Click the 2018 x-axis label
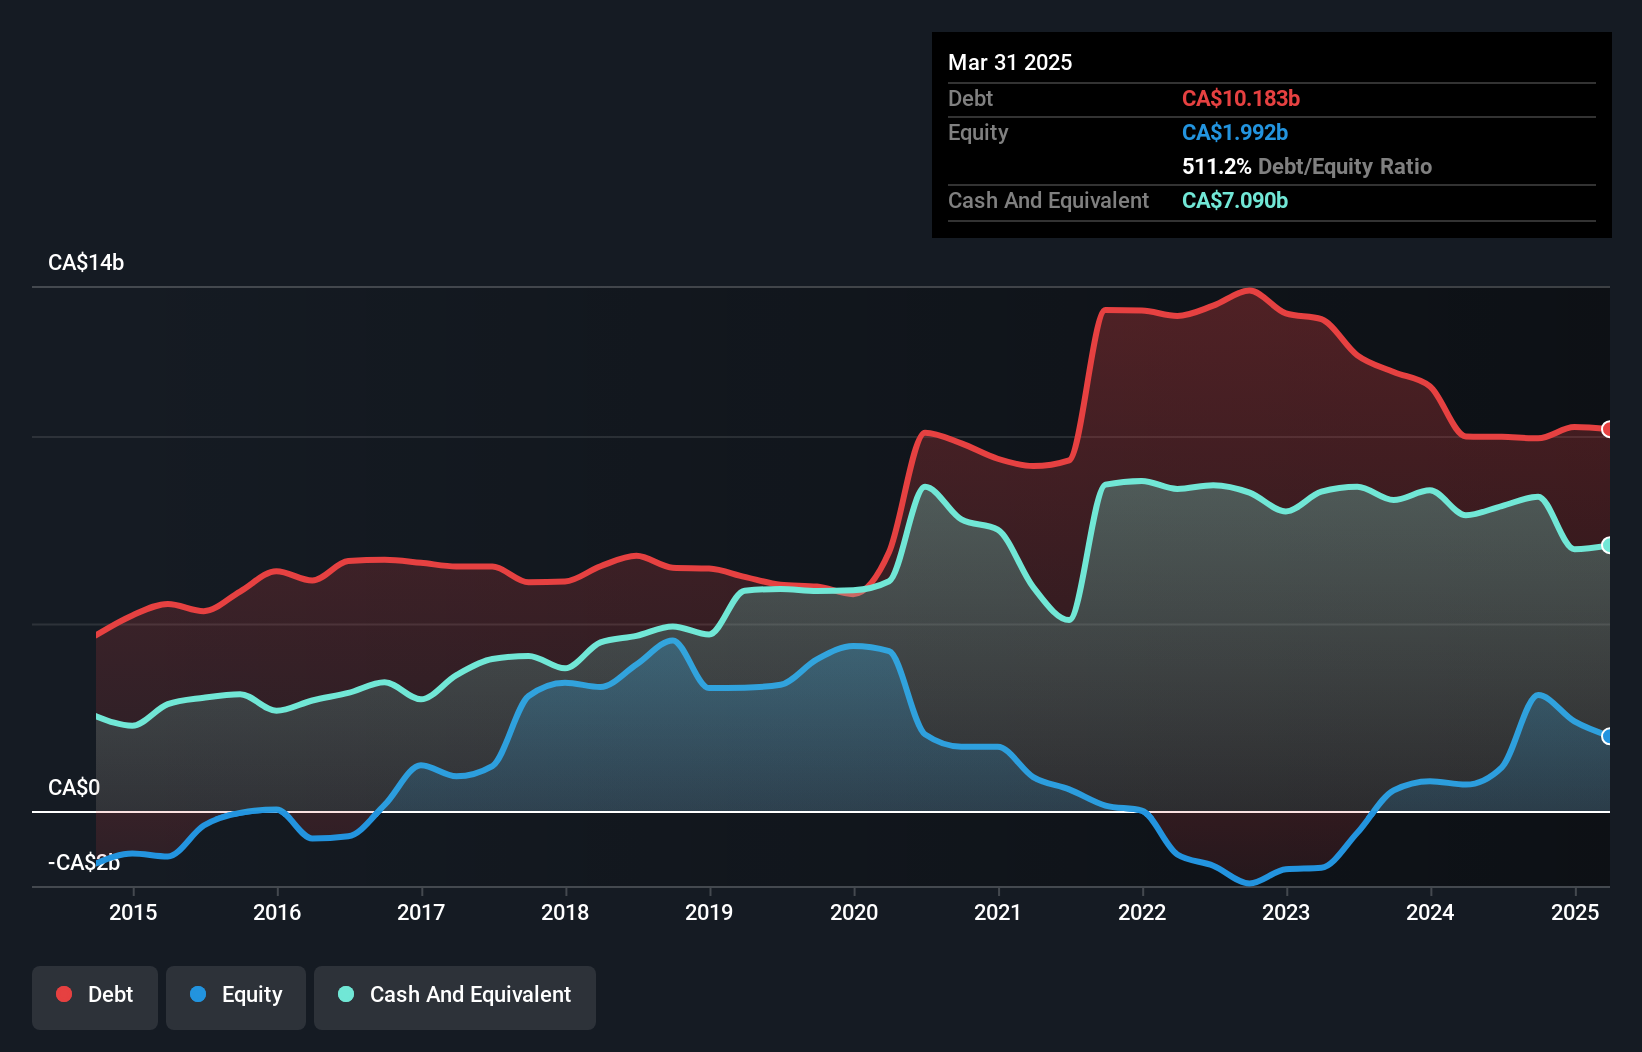The height and width of the screenshot is (1052, 1642). (565, 912)
